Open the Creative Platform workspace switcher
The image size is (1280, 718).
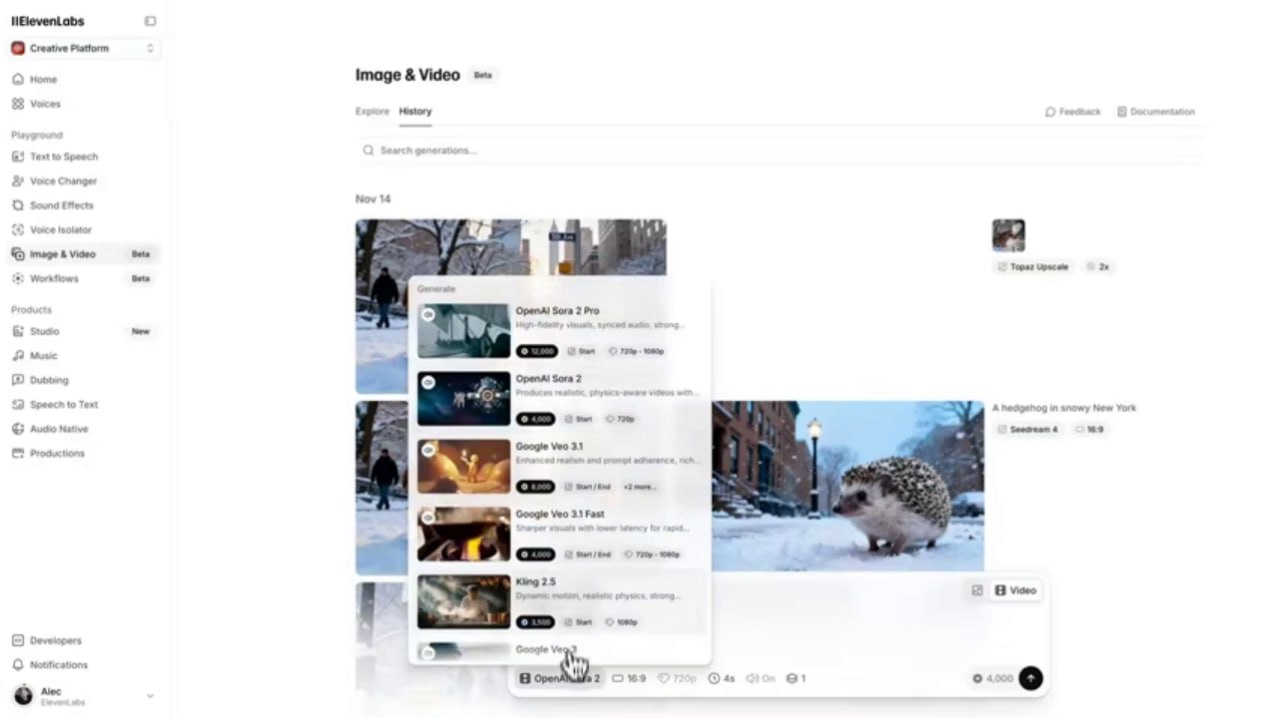[x=83, y=48]
